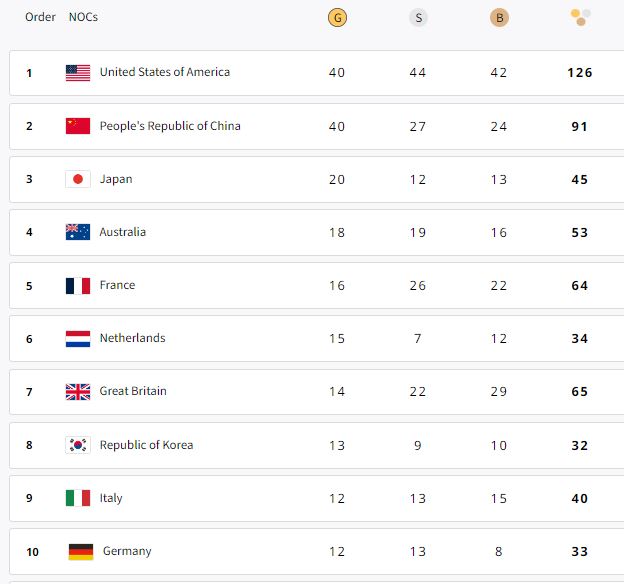The height and width of the screenshot is (584, 624).
Task: Click the total medals column icon
Action: [x=580, y=17]
